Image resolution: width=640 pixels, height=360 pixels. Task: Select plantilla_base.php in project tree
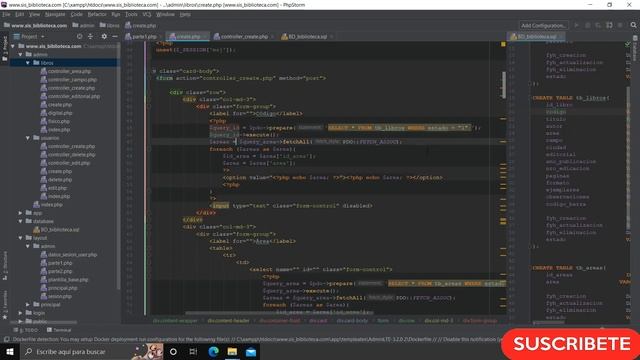coord(64,280)
